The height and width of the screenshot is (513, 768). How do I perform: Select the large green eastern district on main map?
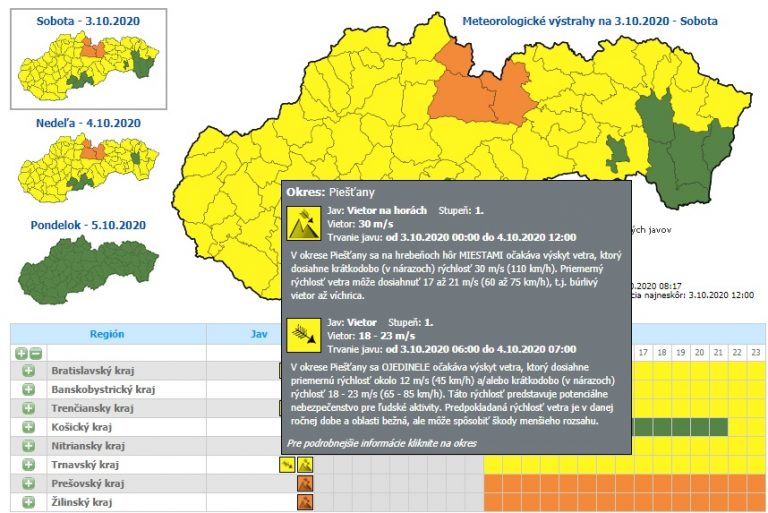click(x=692, y=150)
